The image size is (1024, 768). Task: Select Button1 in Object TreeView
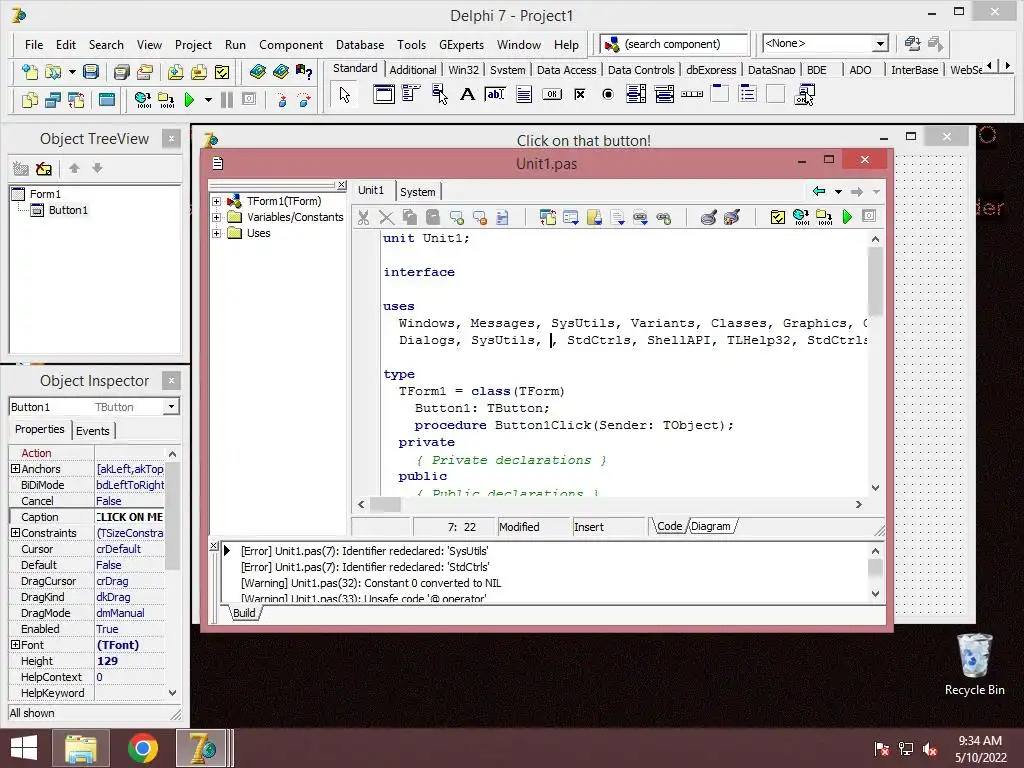(68, 210)
